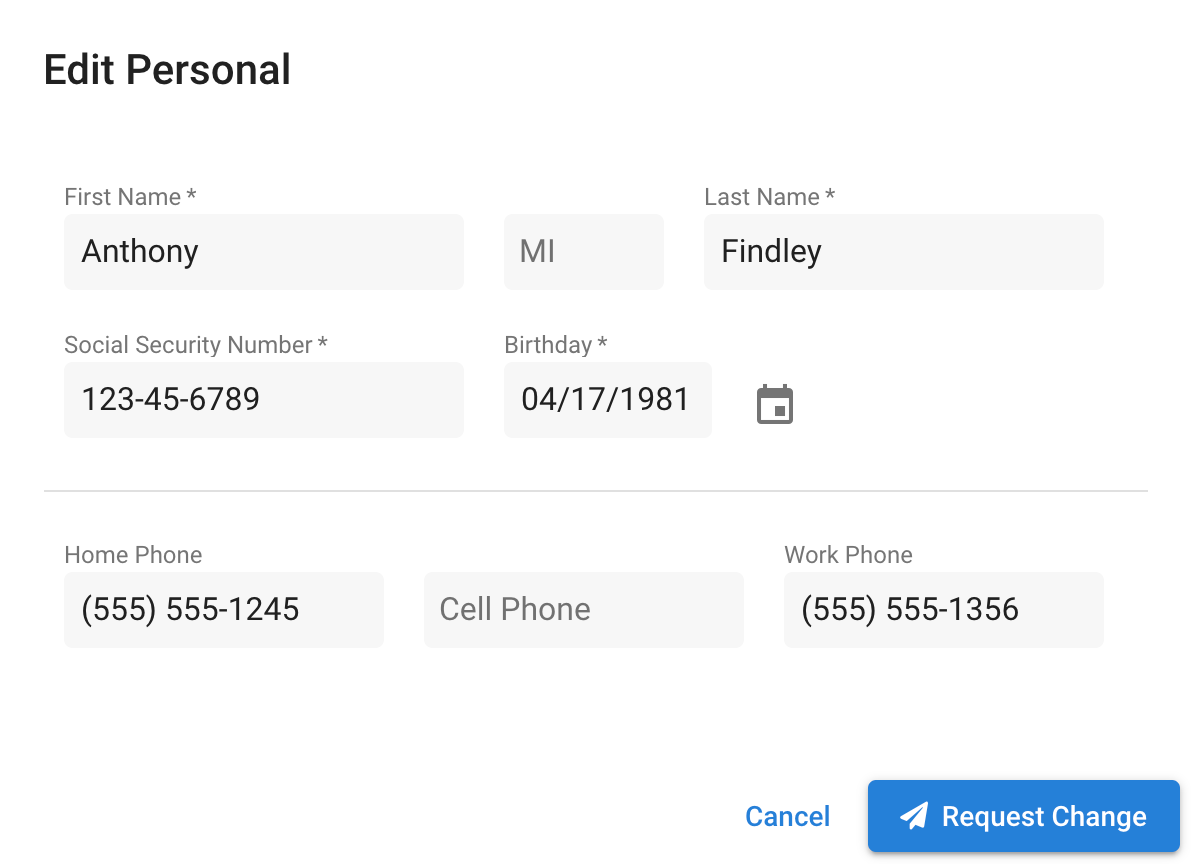
Task: Focus the MI middle initial field
Action: point(584,252)
